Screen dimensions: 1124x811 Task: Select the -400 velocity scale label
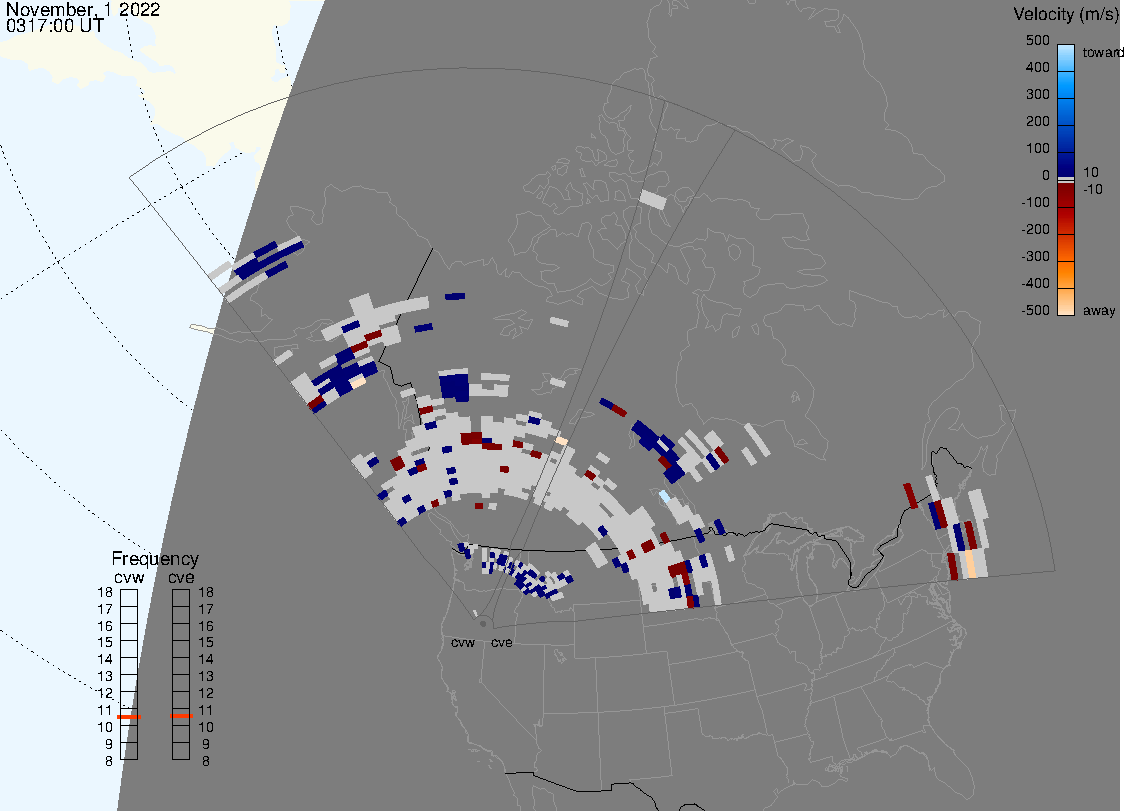point(1035,283)
